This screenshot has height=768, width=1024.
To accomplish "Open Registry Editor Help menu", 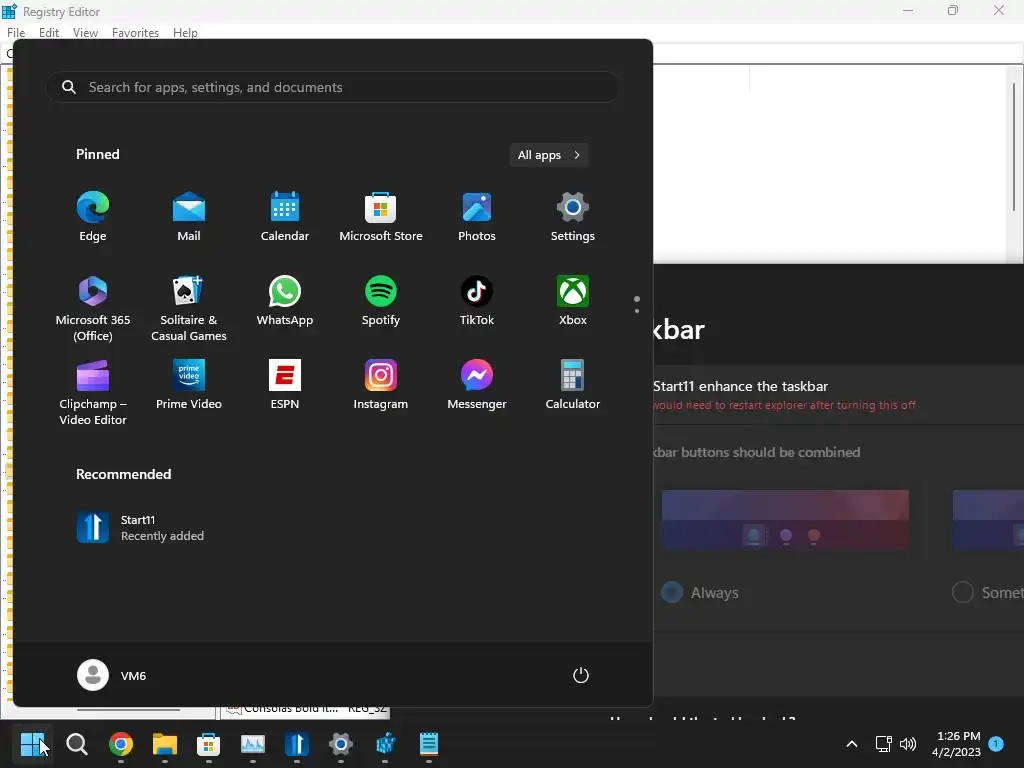I will coord(185,33).
